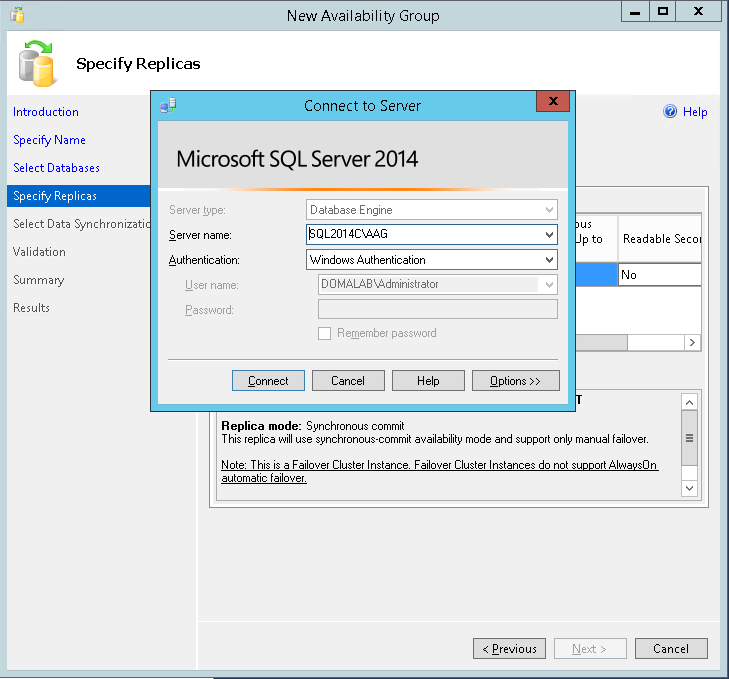Select the Validation step
The image size is (729, 679).
(x=39, y=252)
